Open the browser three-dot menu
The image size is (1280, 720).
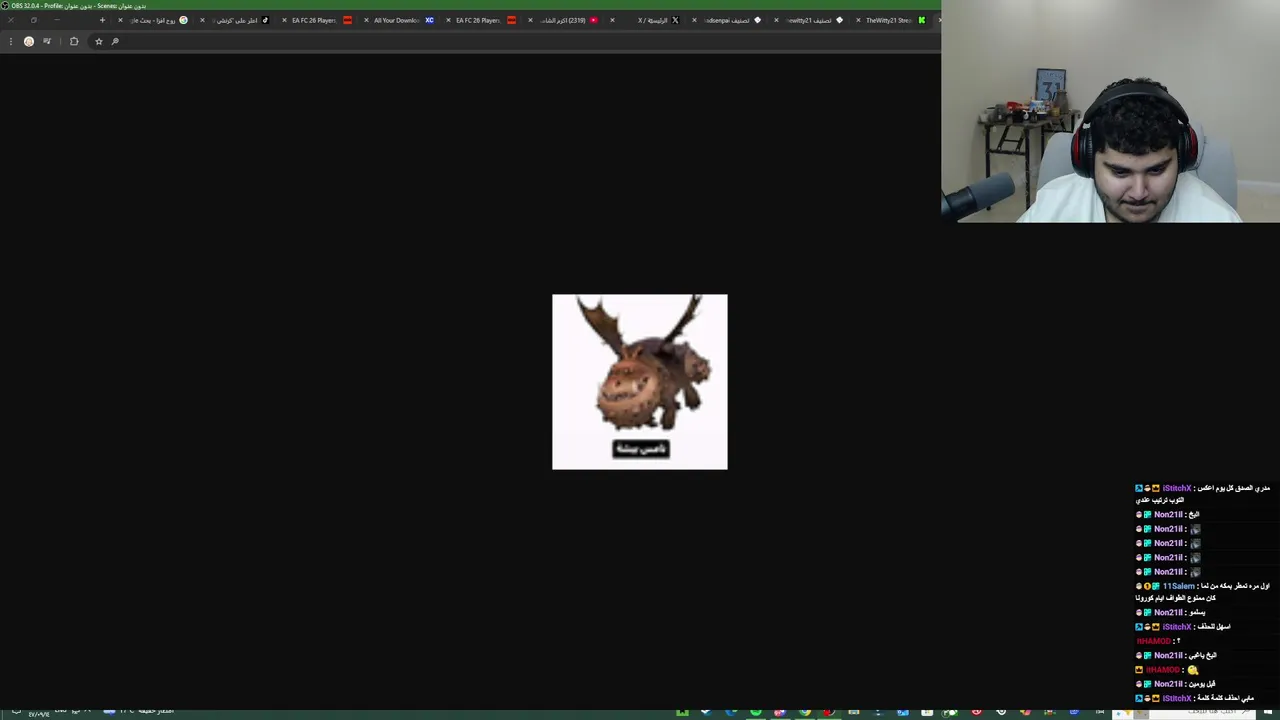click(10, 41)
